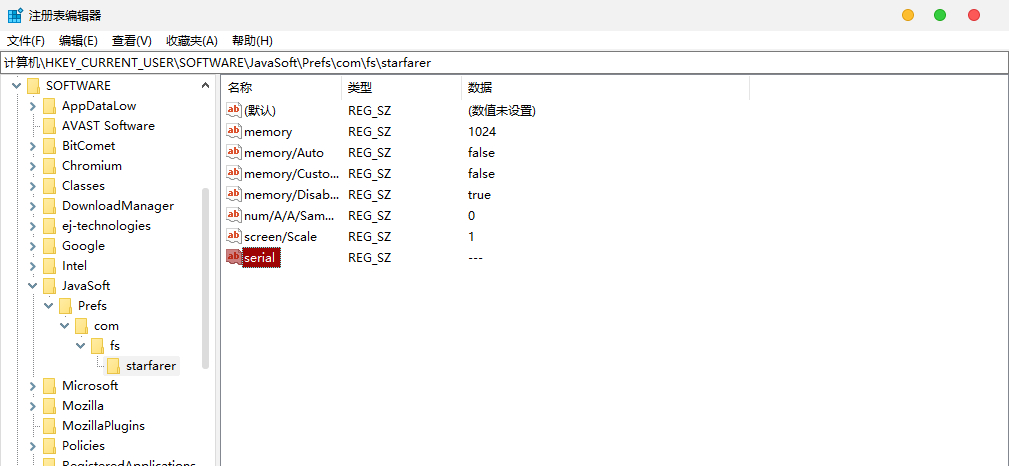1009x466 pixels.
Task: Open the 帮助(H) menu
Action: click(252, 41)
